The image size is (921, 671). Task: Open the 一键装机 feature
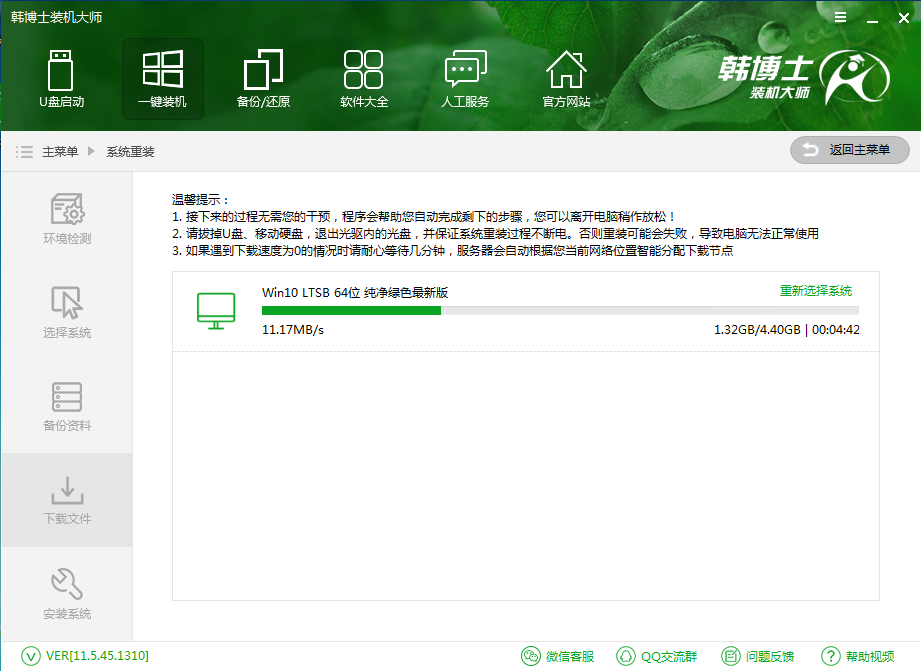click(x=162, y=78)
